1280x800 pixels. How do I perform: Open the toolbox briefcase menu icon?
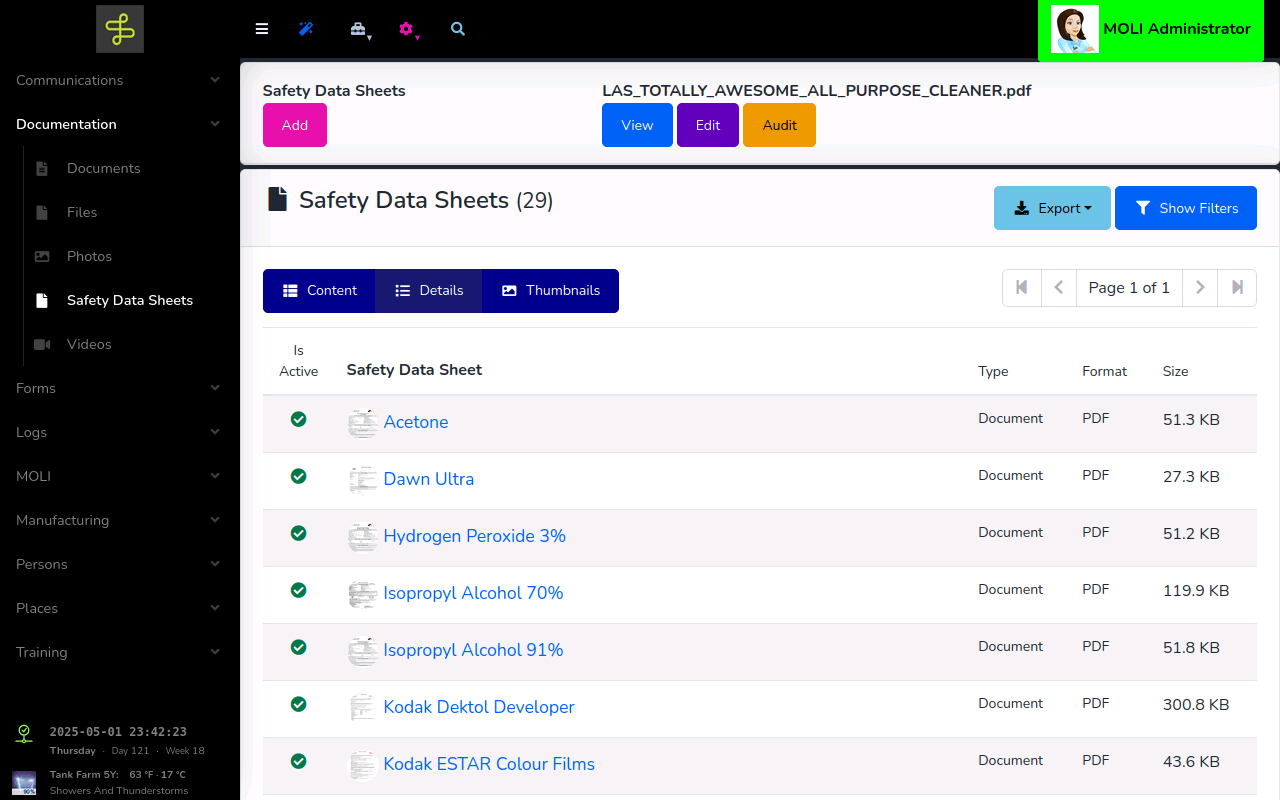[x=358, y=29]
